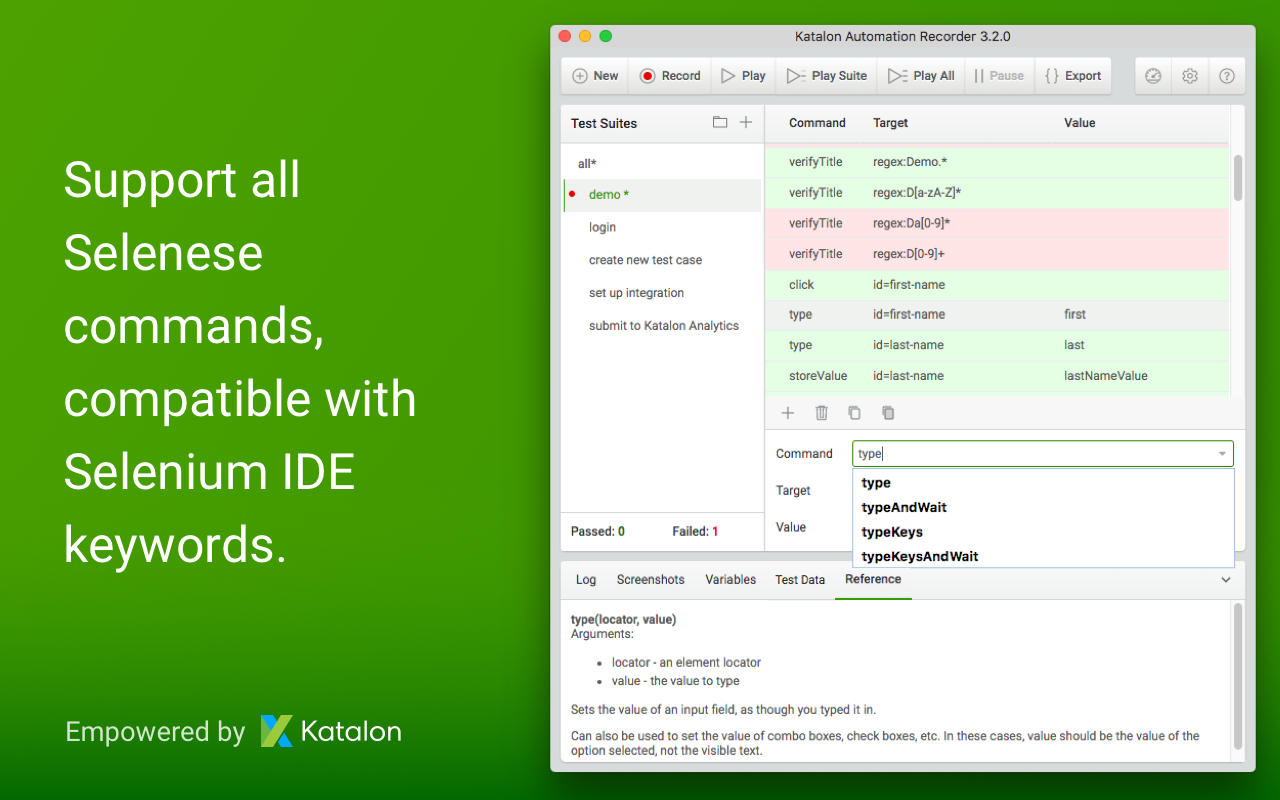
Task: Switch to the Test Data tab
Action: [x=800, y=580]
